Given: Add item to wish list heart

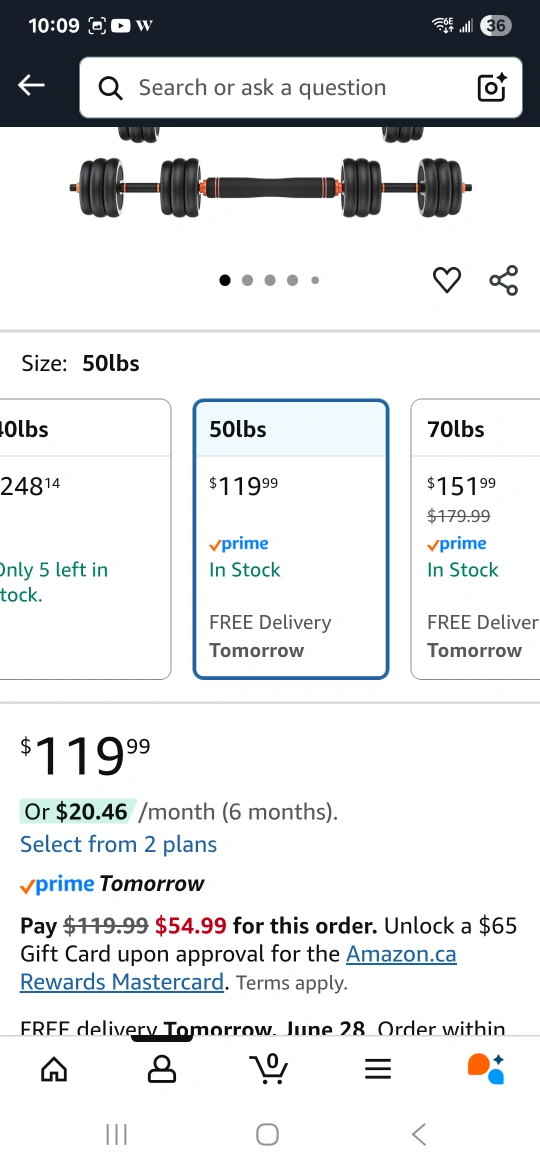Looking at the screenshot, I should coord(447,280).
